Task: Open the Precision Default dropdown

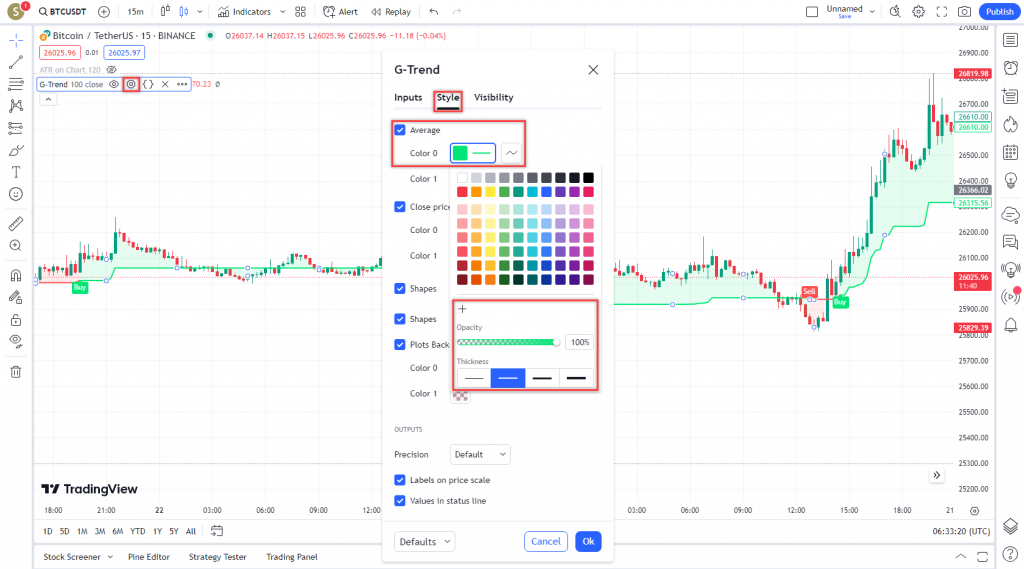Action: click(x=480, y=455)
